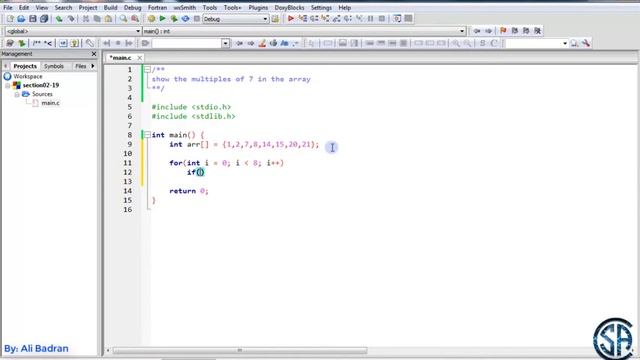Open Find with the magnifier icon
This screenshot has width=640, height=360.
point(123,19)
